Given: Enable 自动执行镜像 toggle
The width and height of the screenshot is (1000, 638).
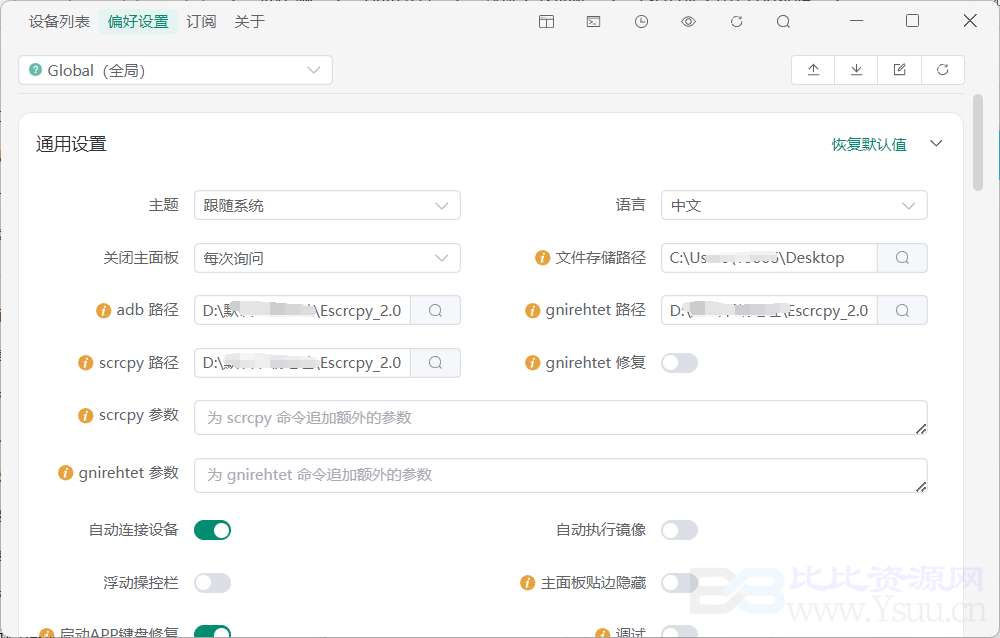Looking at the screenshot, I should pyautogui.click(x=679, y=530).
